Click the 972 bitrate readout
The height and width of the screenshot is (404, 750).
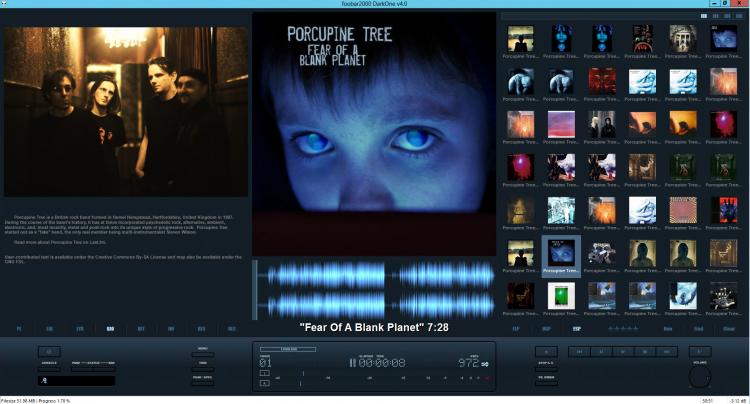coord(468,363)
